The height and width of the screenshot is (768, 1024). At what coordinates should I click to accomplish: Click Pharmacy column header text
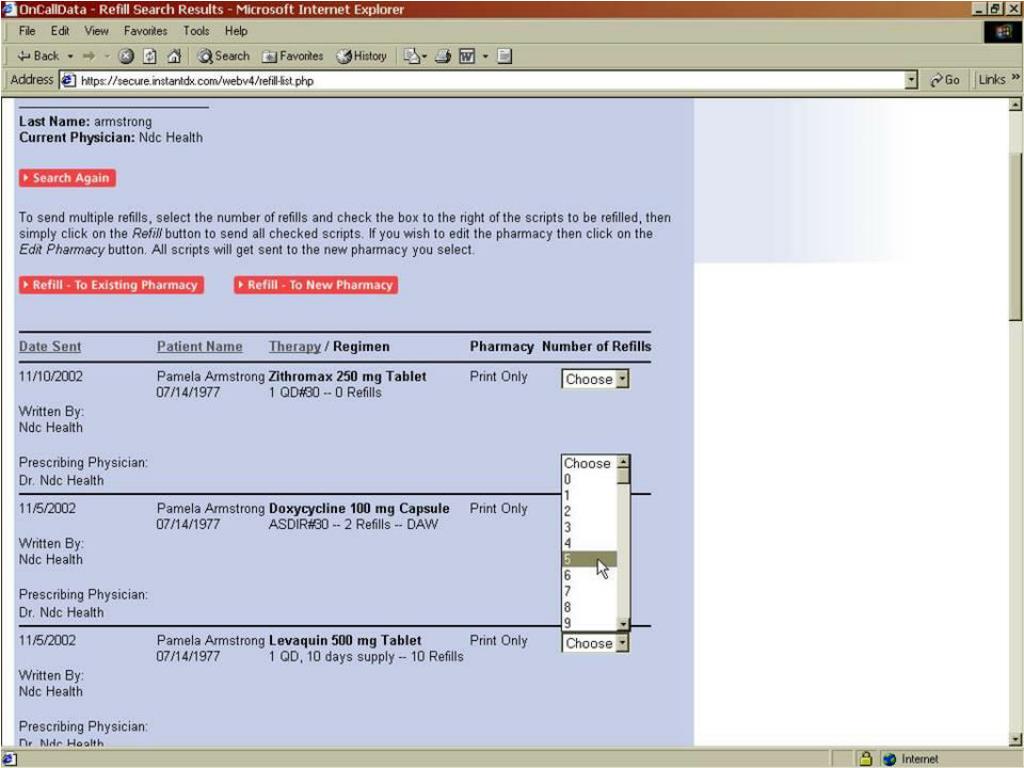click(x=502, y=347)
